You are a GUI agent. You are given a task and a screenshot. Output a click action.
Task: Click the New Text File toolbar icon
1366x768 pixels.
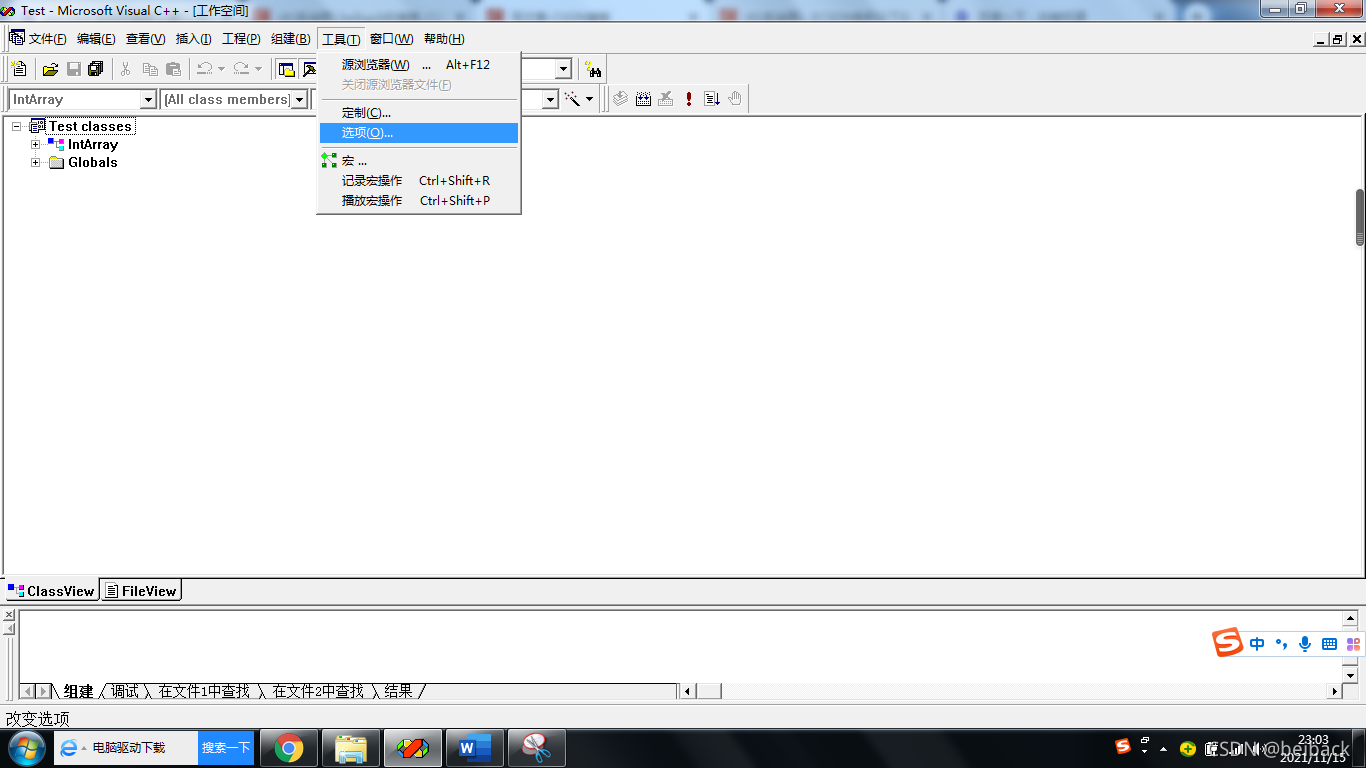[18, 69]
